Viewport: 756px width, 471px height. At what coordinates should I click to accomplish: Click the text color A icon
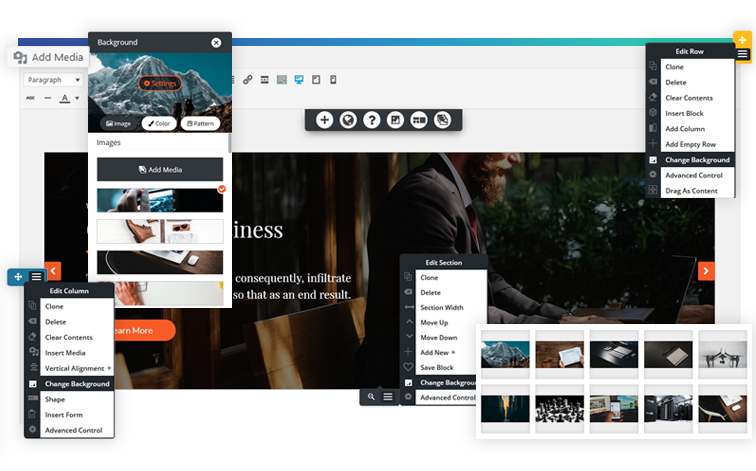65,98
